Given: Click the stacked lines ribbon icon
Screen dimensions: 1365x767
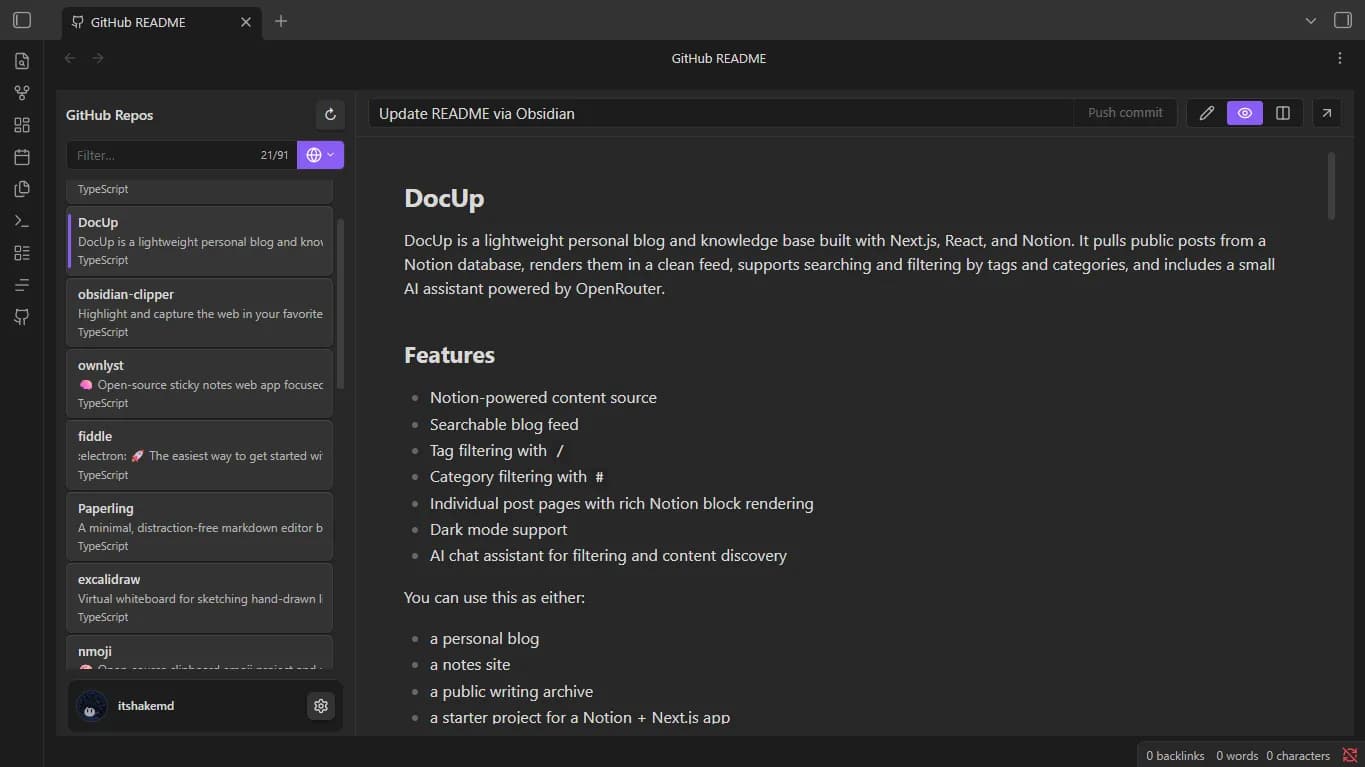Looking at the screenshot, I should (x=22, y=285).
